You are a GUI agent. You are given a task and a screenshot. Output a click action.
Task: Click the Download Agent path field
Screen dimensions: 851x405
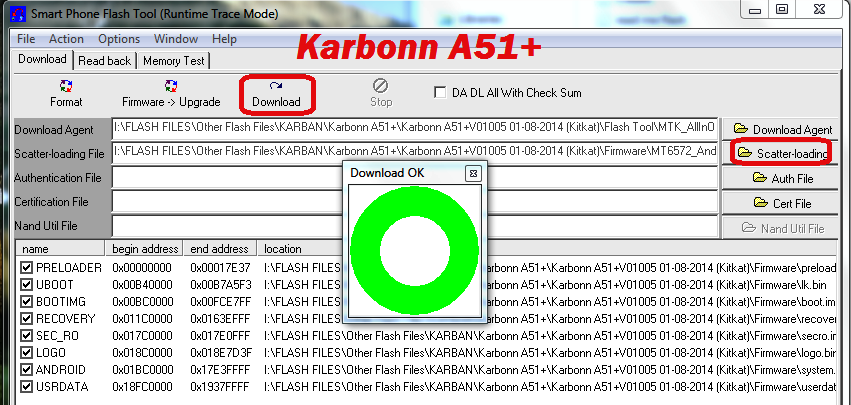click(415, 129)
